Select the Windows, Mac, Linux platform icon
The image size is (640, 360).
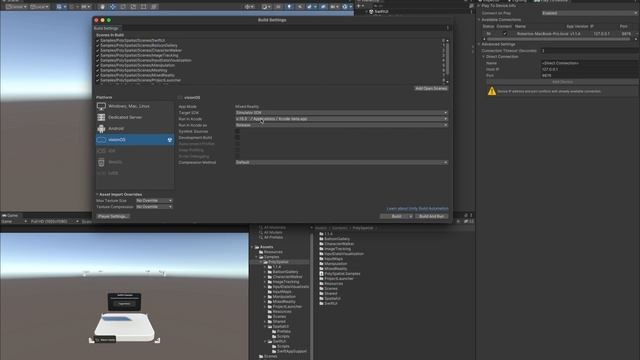(101, 106)
